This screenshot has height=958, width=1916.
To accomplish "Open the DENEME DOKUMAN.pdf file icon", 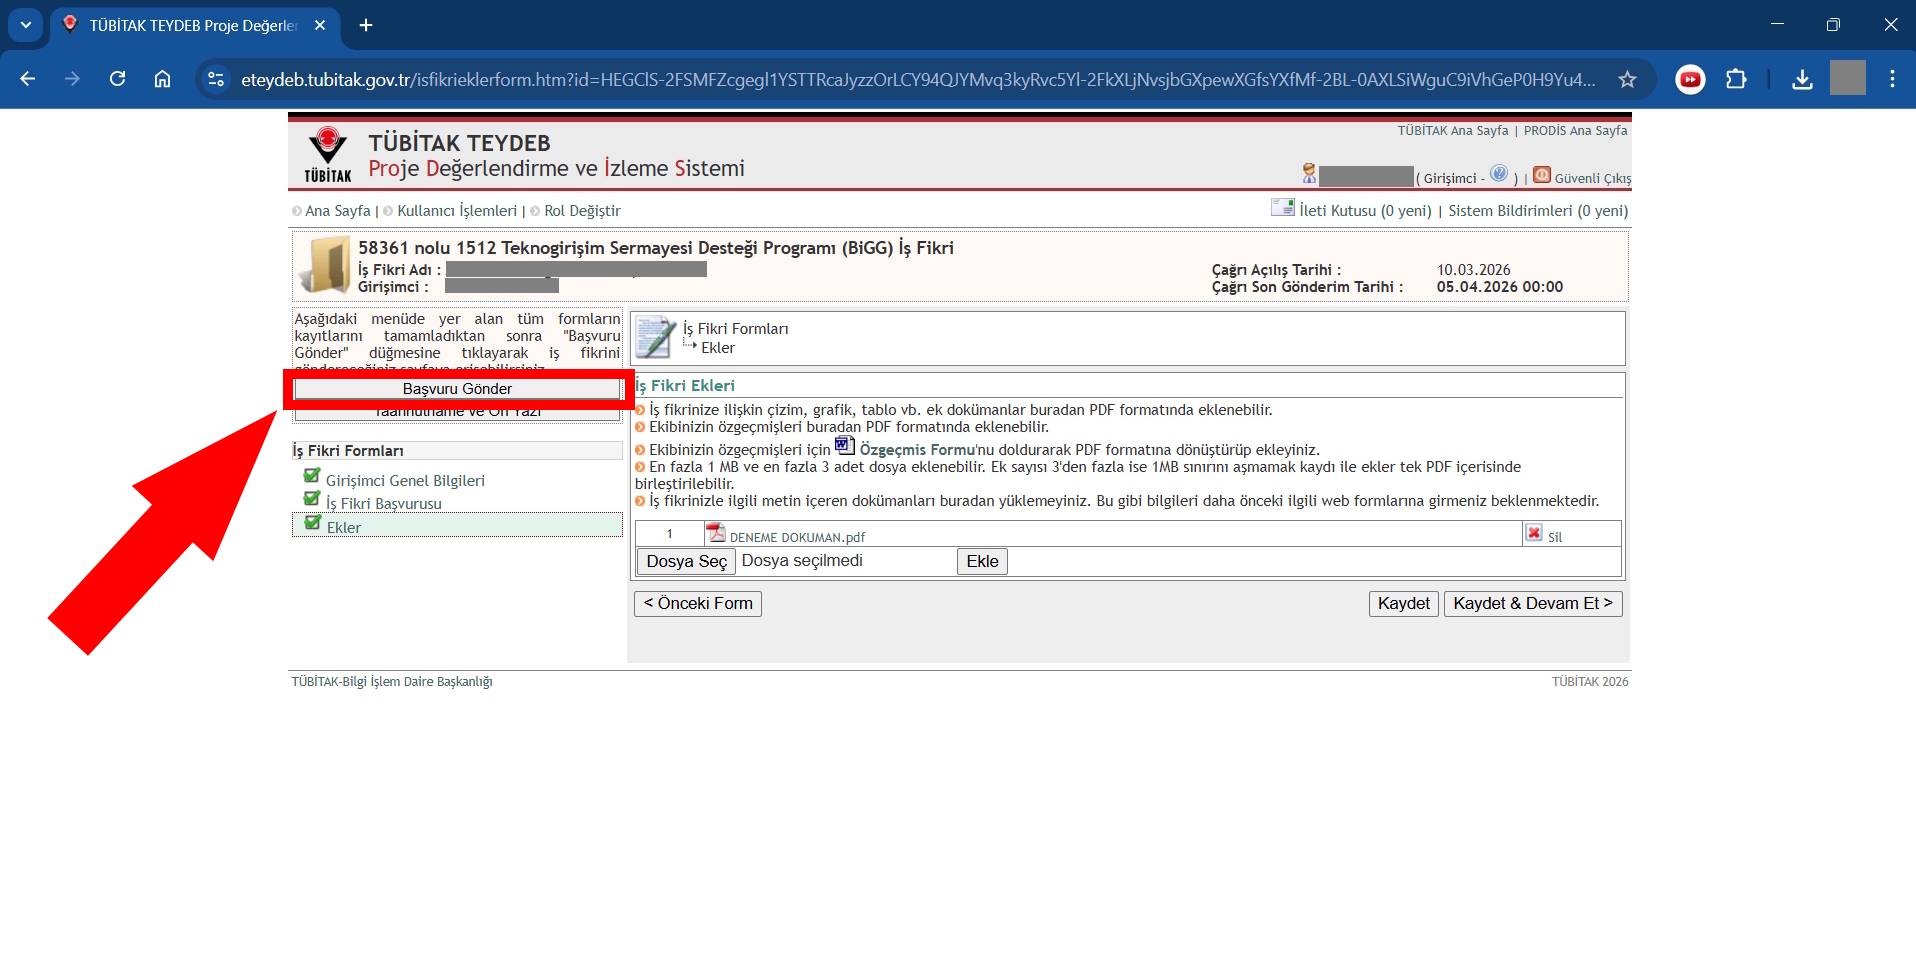I will coord(715,534).
